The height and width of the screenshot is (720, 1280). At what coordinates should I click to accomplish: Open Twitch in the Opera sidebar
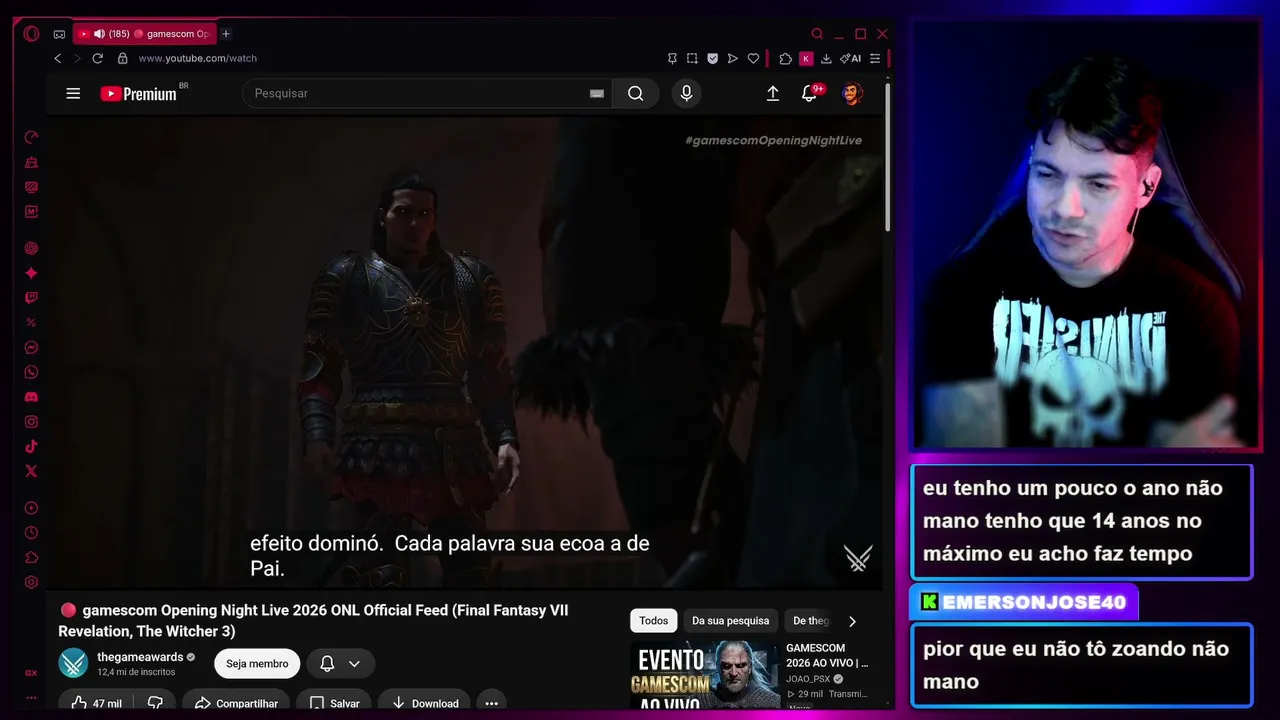coord(31,298)
